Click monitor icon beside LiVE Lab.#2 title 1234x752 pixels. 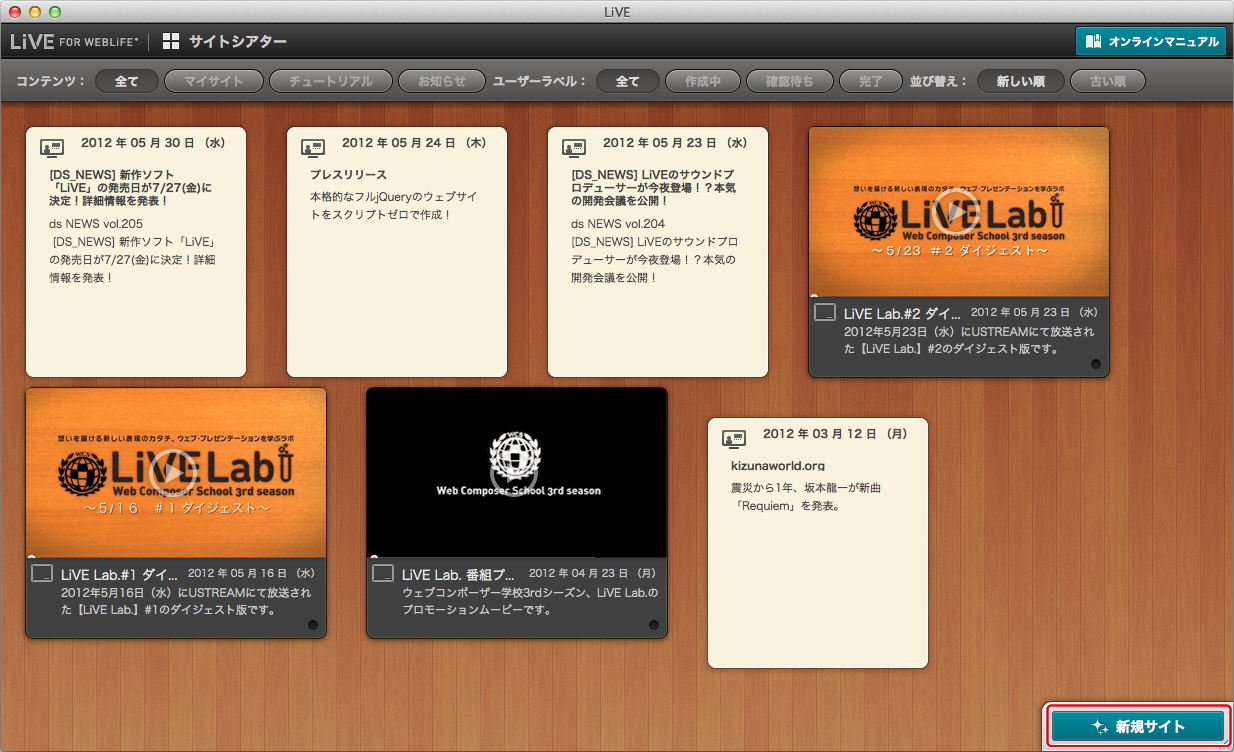pos(824,312)
